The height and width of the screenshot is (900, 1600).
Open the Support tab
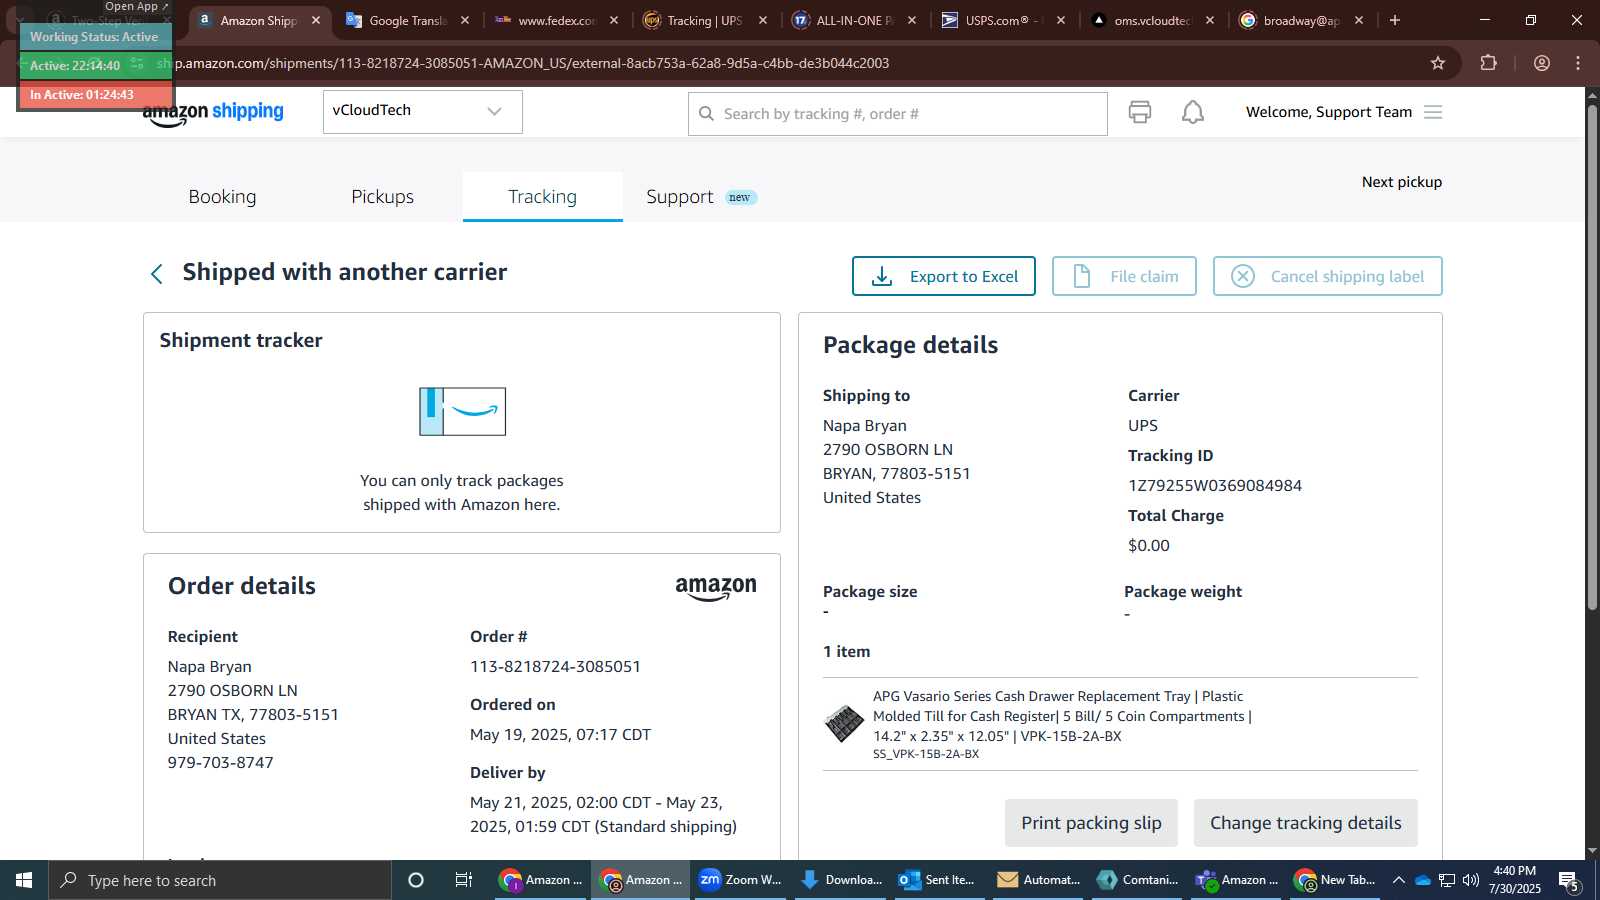[x=680, y=197]
